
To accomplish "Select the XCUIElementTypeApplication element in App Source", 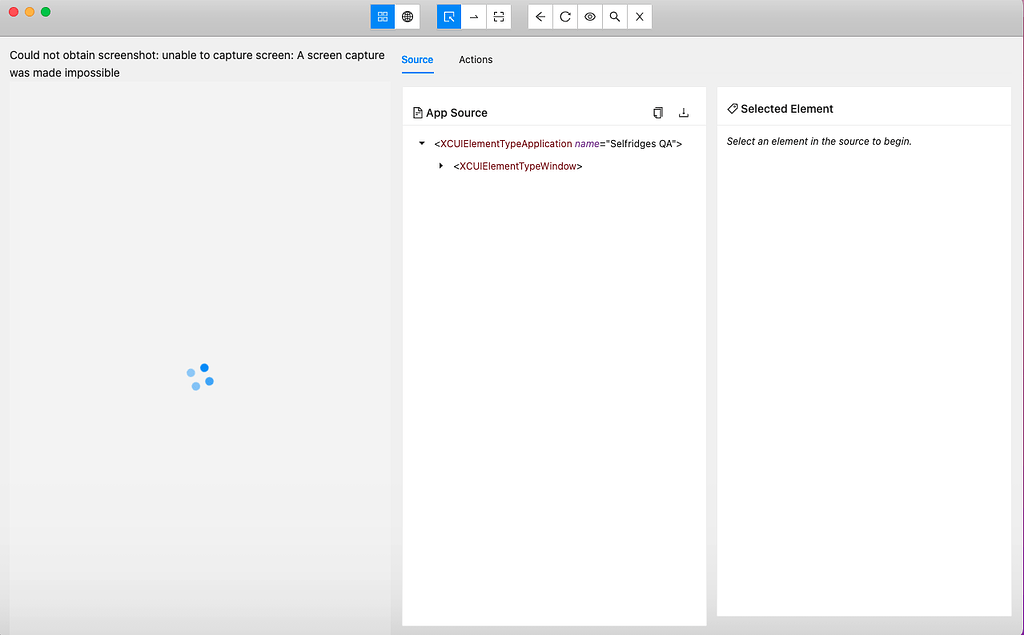I will tap(556, 143).
